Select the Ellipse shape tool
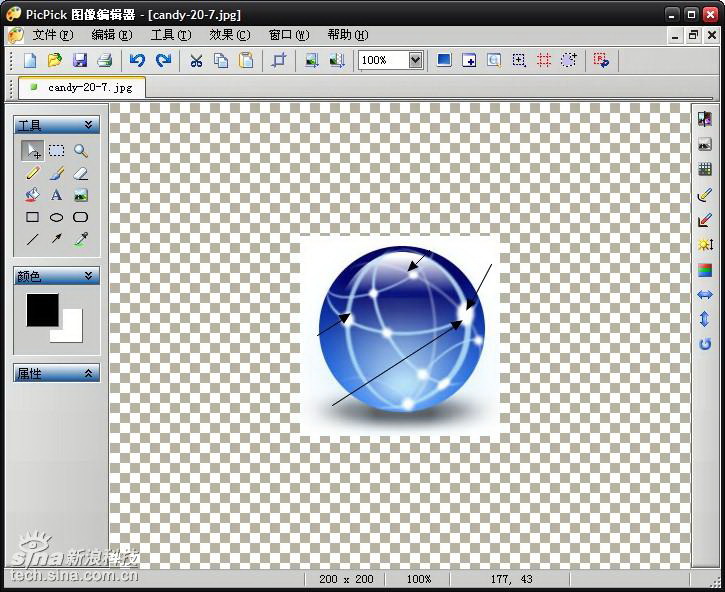Viewport: 725px width, 592px height. (56, 217)
